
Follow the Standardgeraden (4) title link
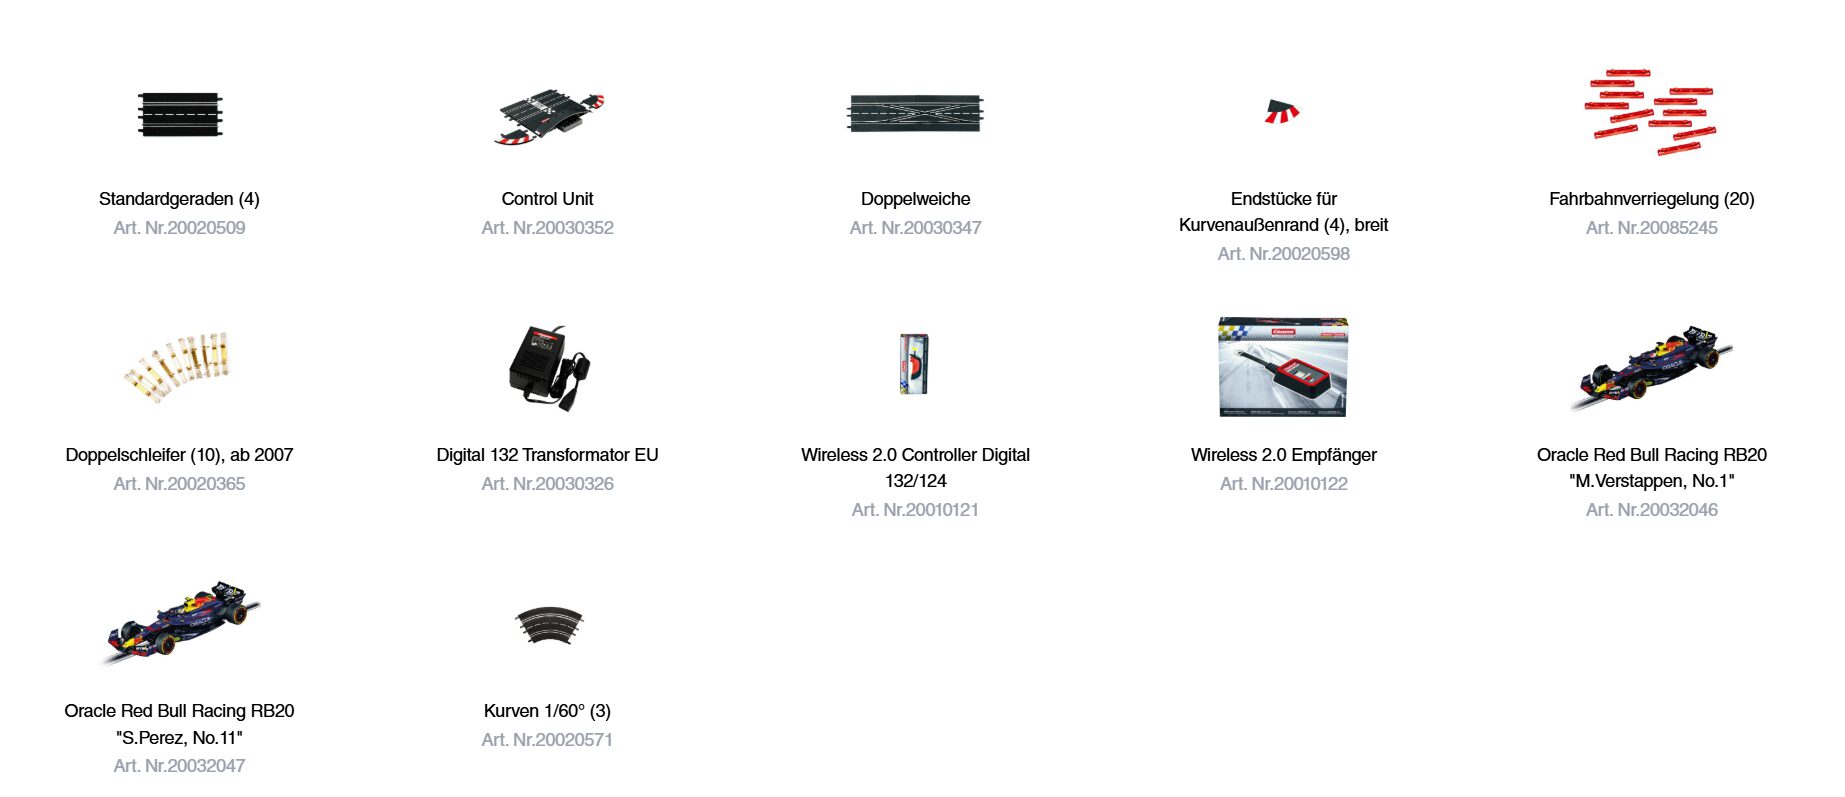pyautogui.click(x=179, y=199)
